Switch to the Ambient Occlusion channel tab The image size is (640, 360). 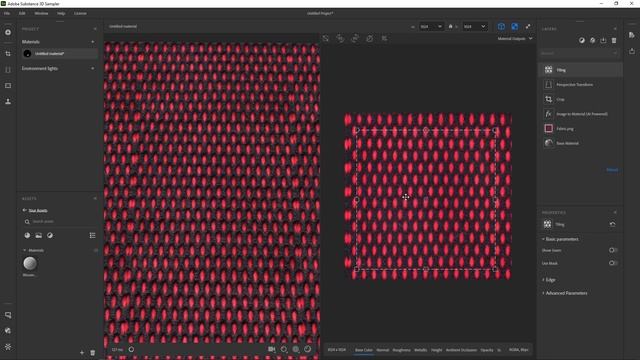(x=461, y=350)
